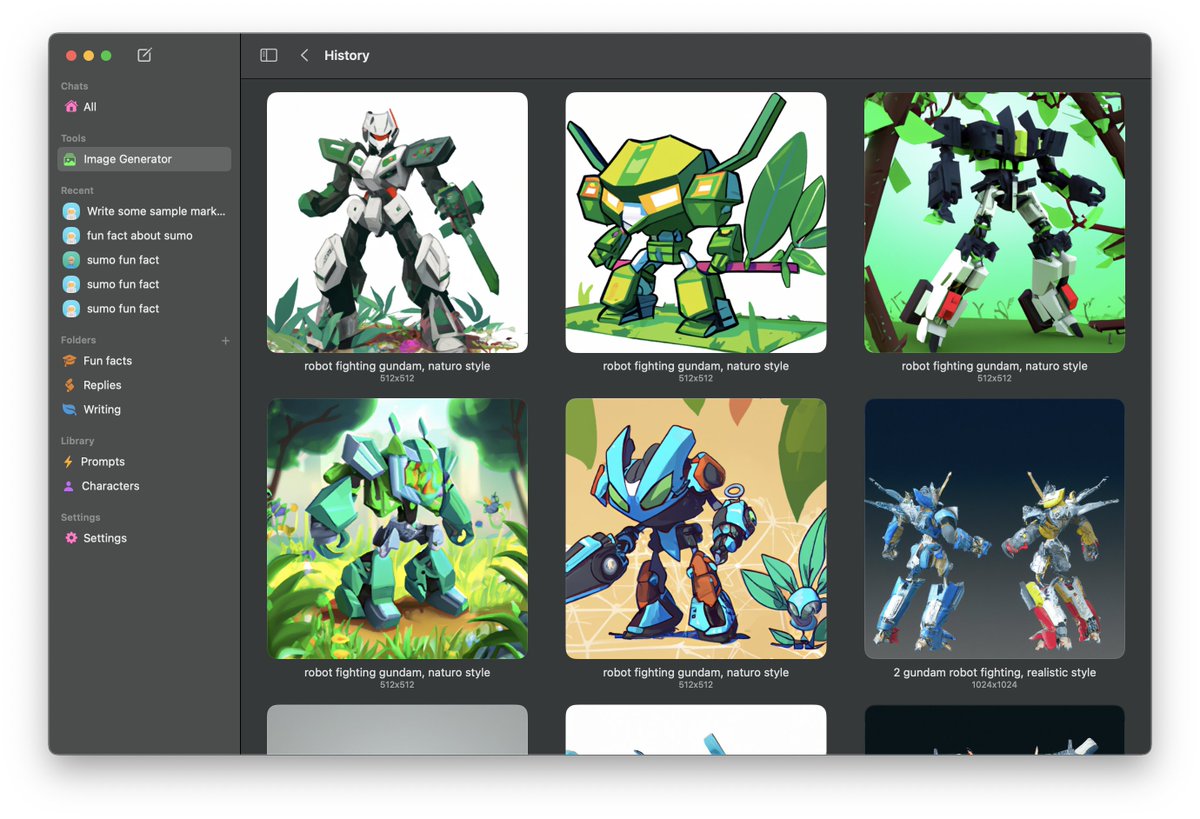Open cartoon yellow-green robot with leaves thumbnail
Viewport: 1200px width, 819px height.
pyautogui.click(x=696, y=223)
